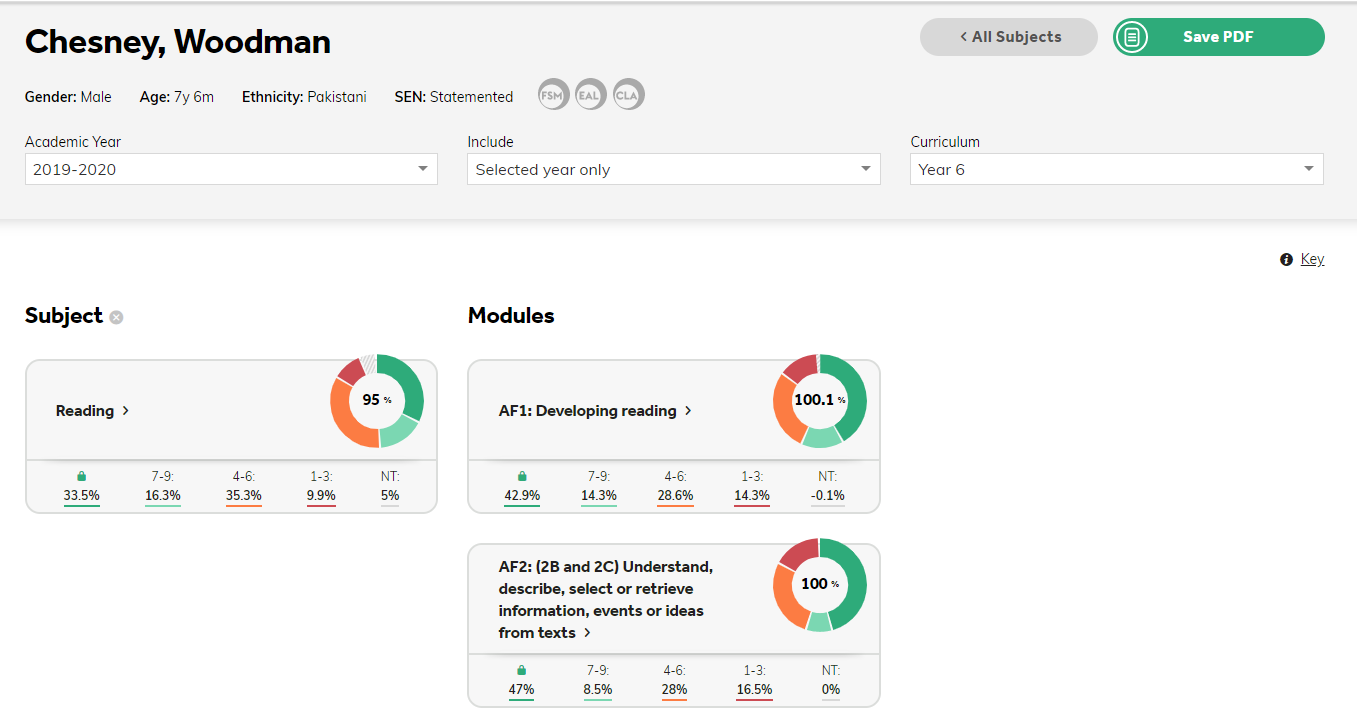Go back to All Subjects
This screenshot has width=1357, height=713.
click(1009, 37)
